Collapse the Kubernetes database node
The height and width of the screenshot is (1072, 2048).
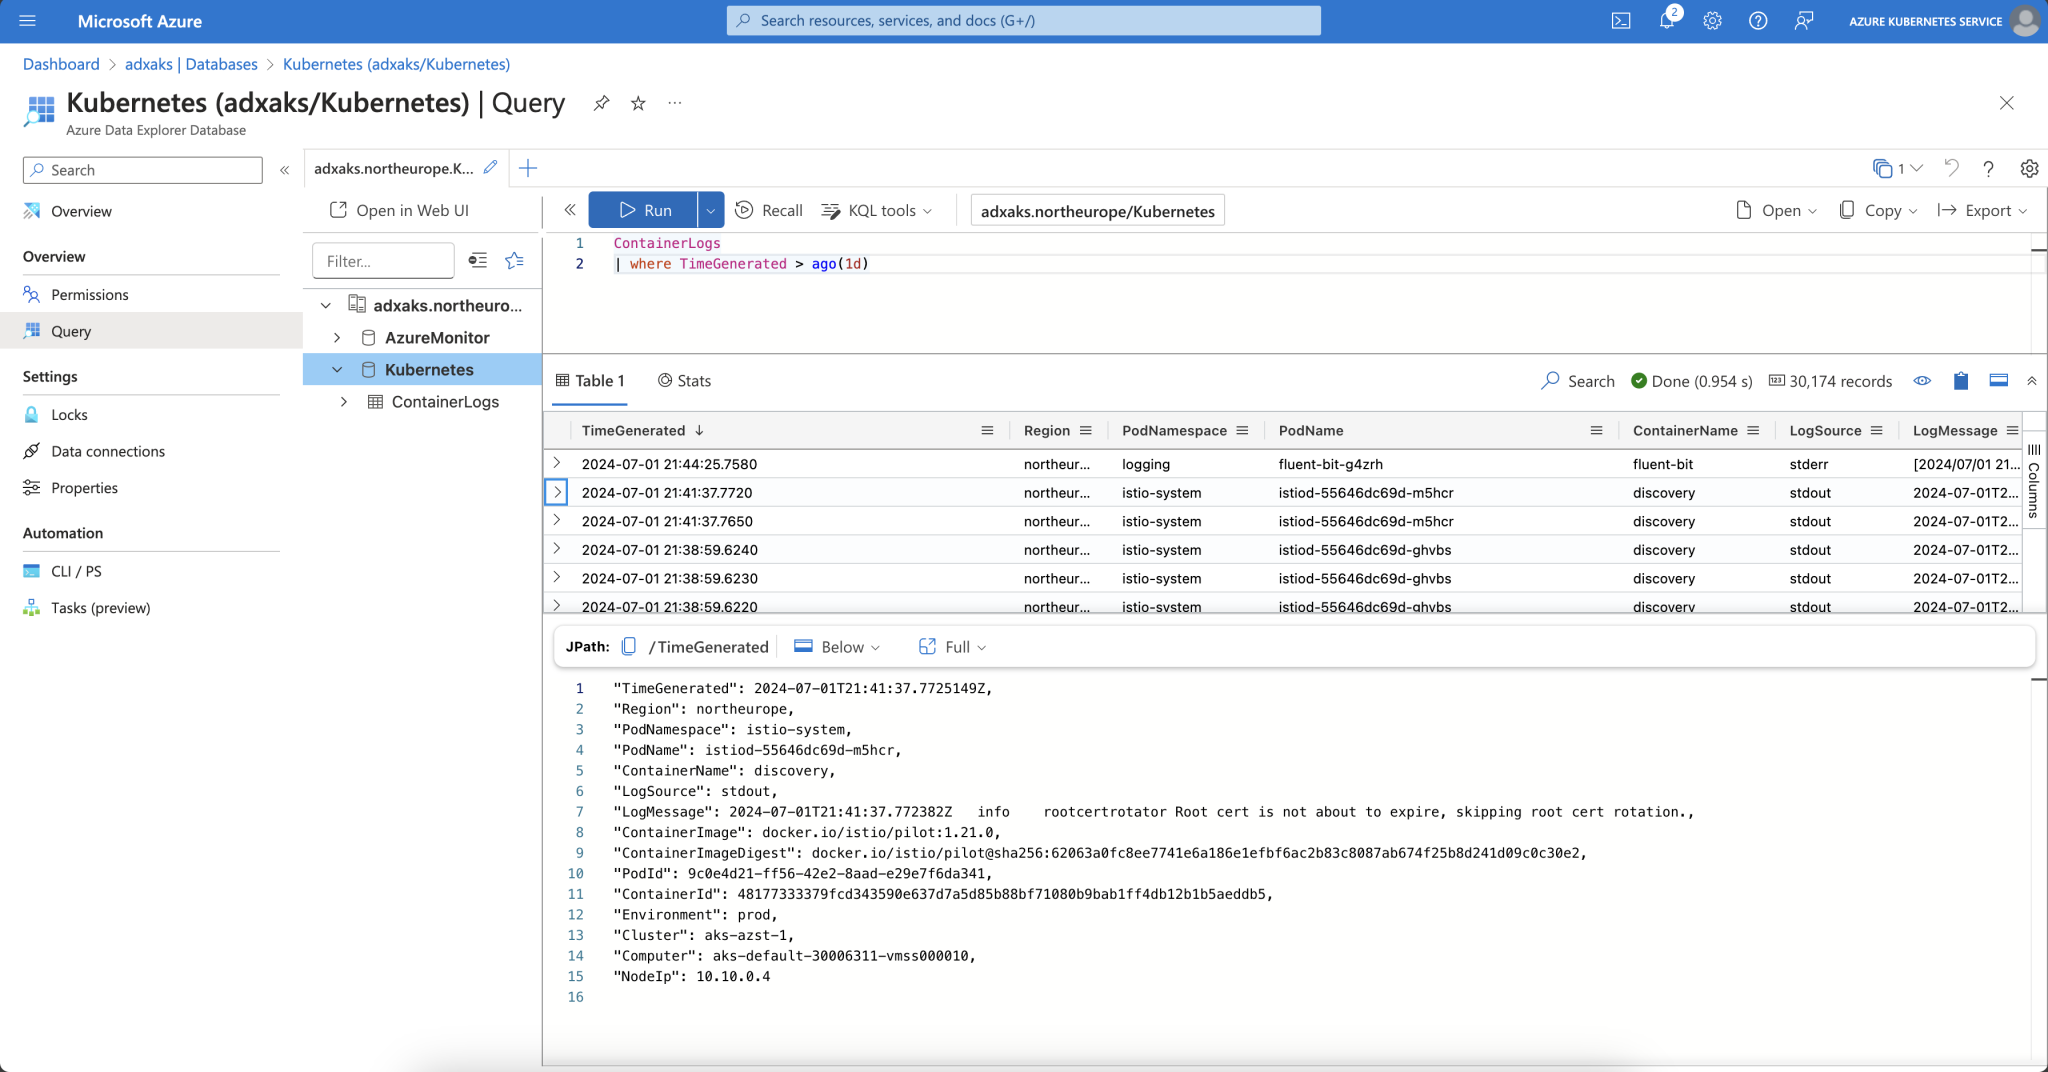(338, 369)
